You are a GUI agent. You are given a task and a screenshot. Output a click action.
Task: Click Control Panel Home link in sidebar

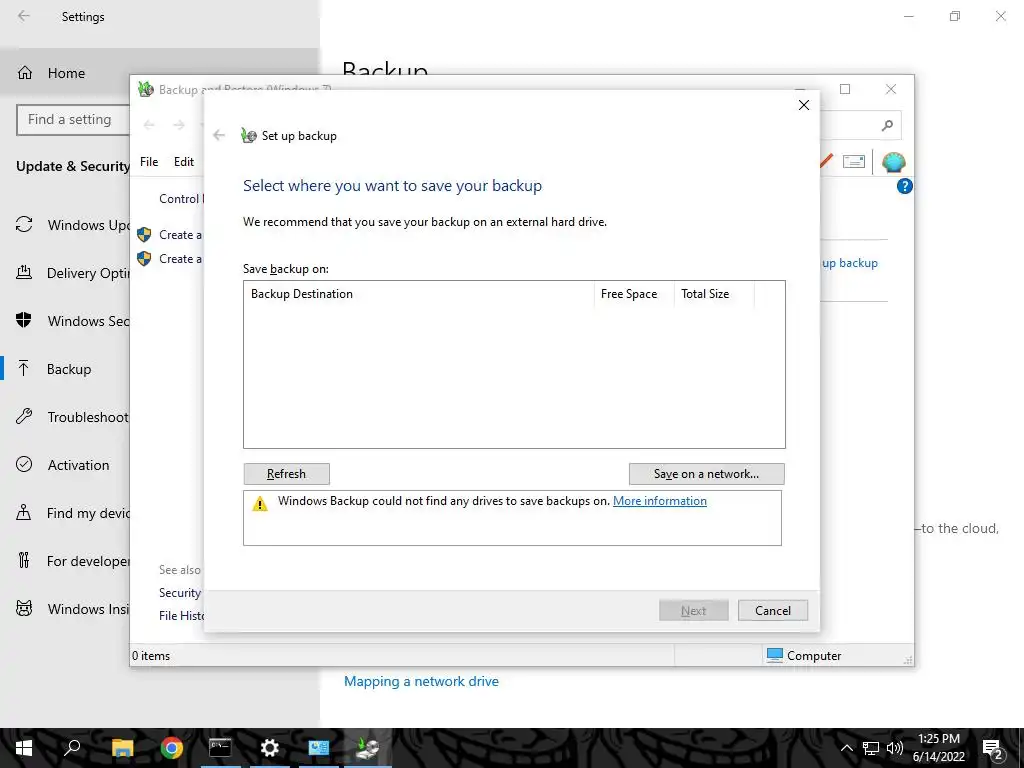181,199
